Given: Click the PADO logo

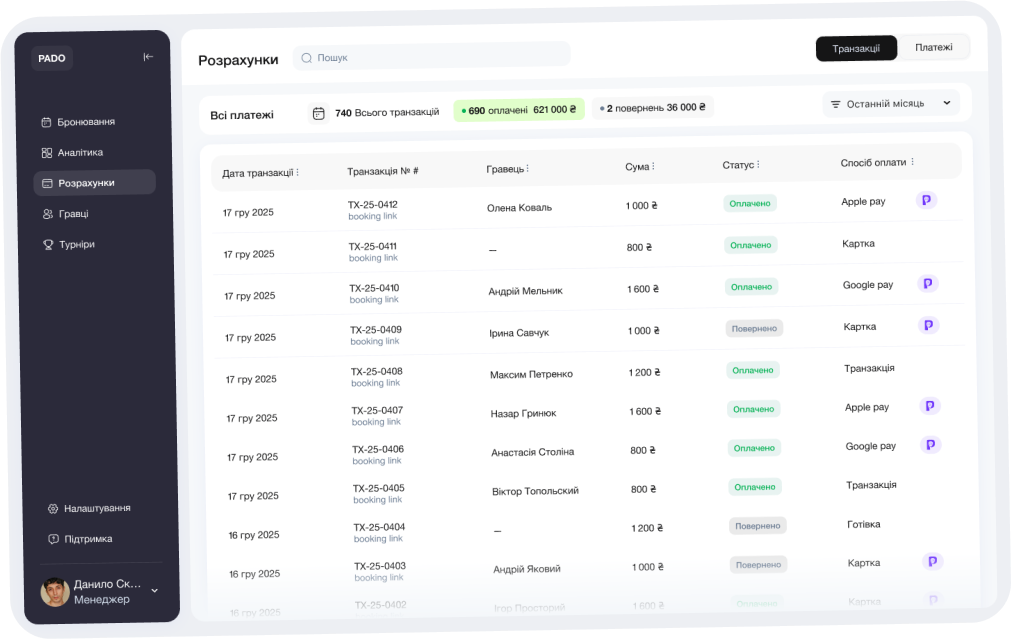Looking at the screenshot, I should [52, 58].
